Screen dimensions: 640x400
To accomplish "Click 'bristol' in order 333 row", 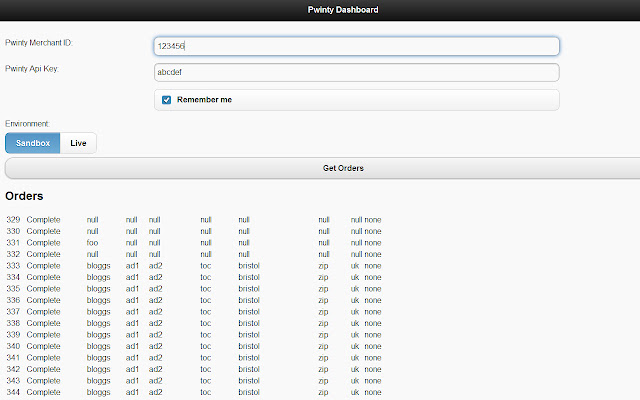I will tap(249, 266).
